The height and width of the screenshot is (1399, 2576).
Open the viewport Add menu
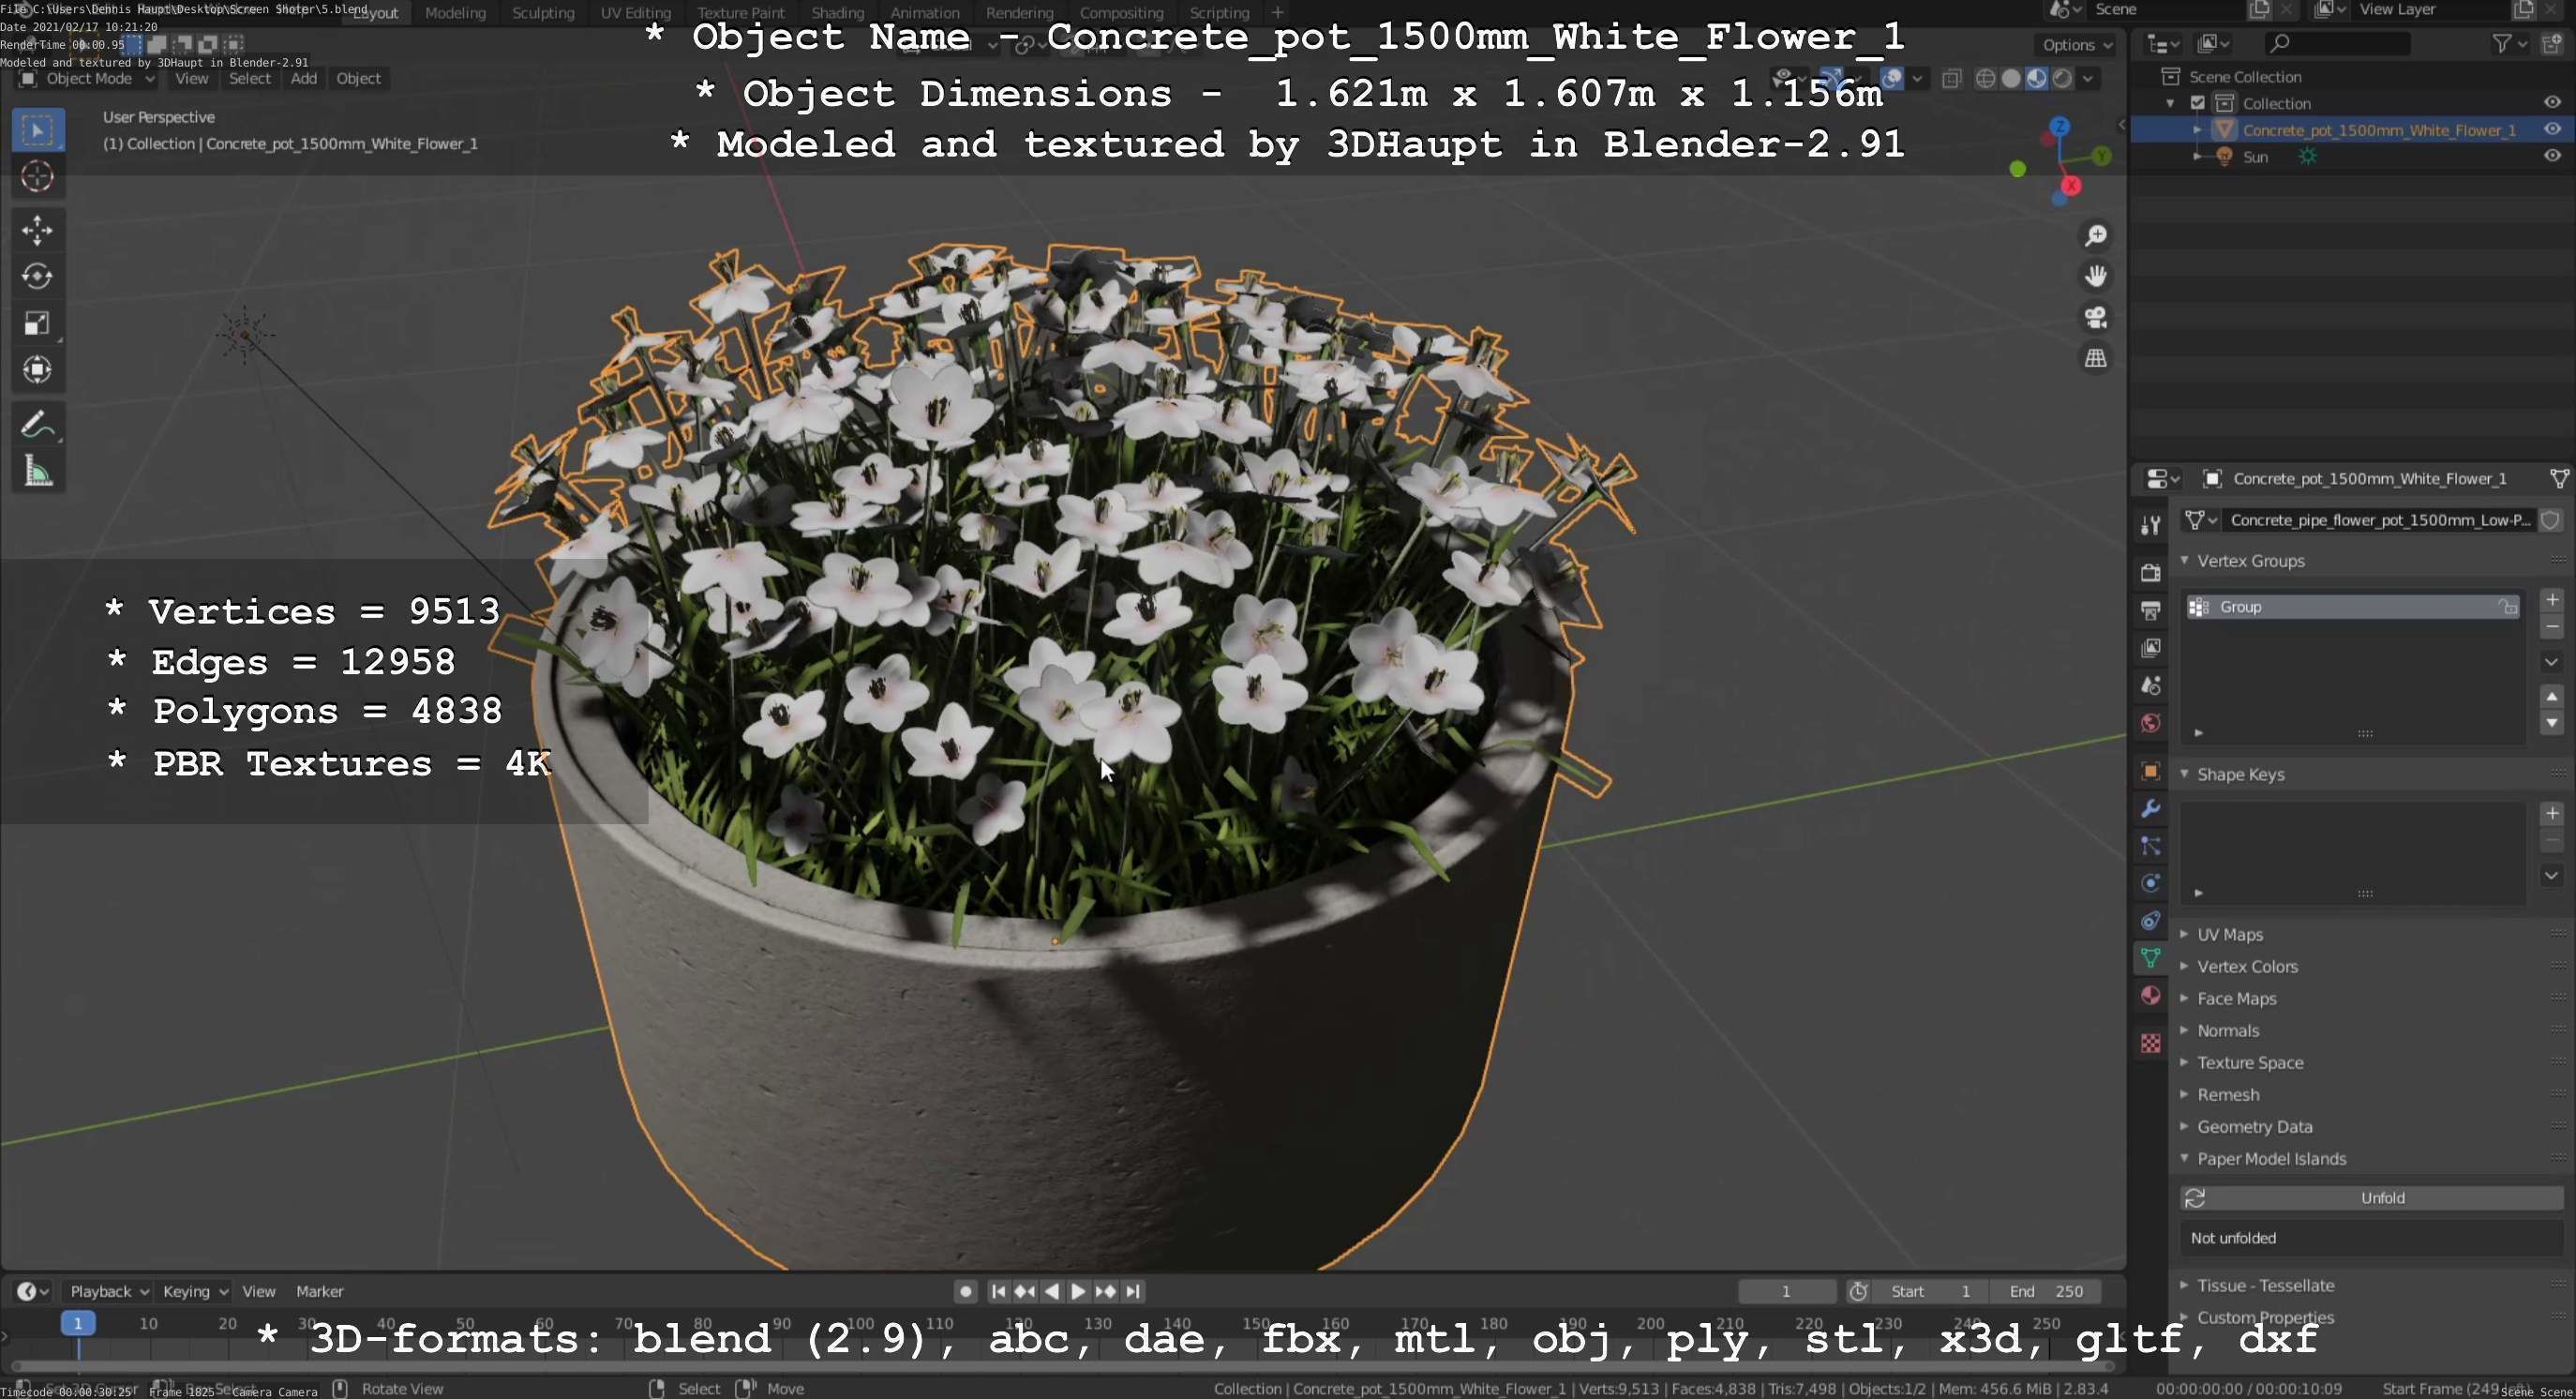[304, 79]
